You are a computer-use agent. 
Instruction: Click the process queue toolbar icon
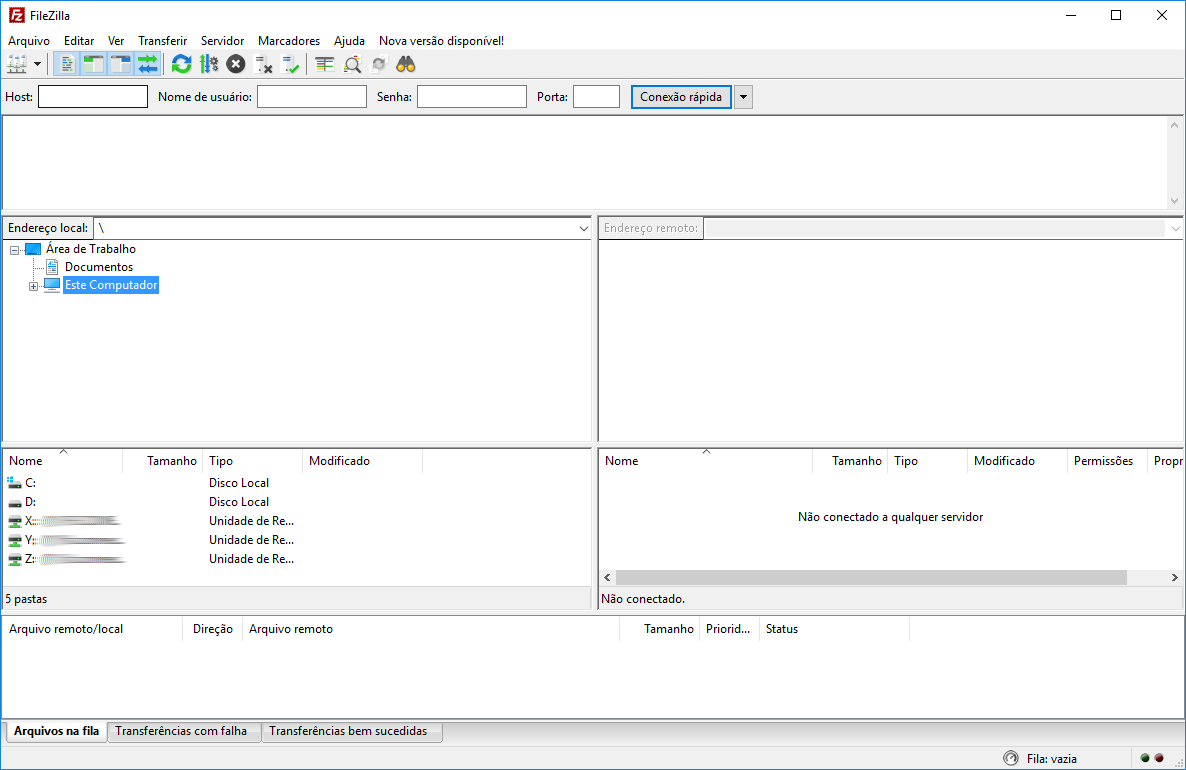tap(209, 64)
